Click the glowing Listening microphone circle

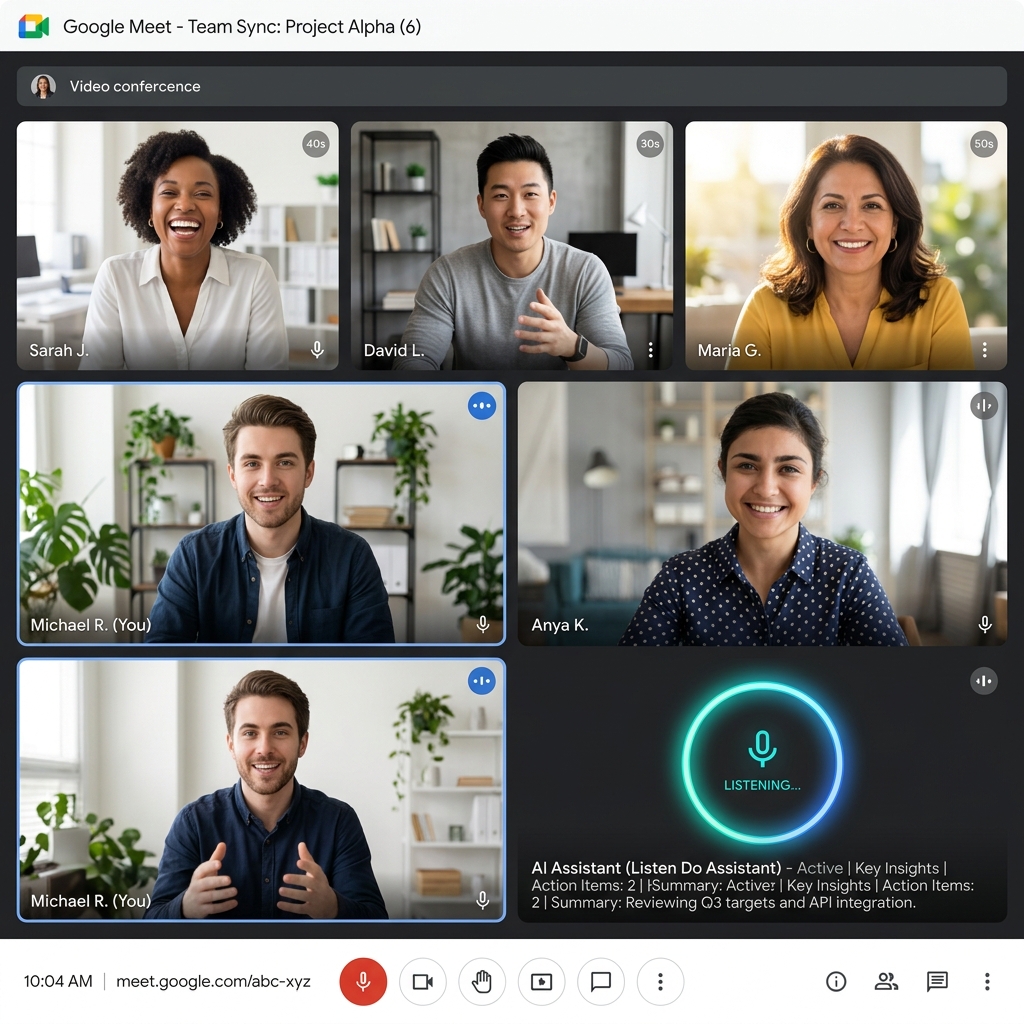coord(762,761)
